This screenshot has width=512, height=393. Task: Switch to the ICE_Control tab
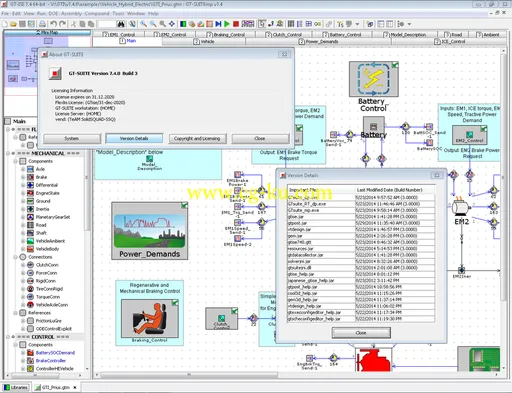[449, 41]
